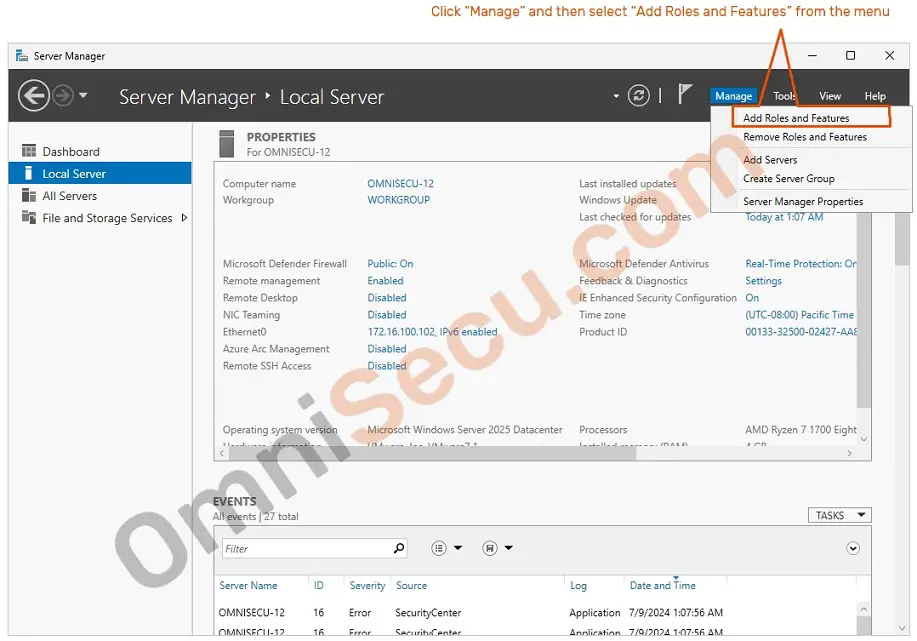917x641 pixels.
Task: Click the Properties server tower icon
Action: pyautogui.click(x=226, y=144)
